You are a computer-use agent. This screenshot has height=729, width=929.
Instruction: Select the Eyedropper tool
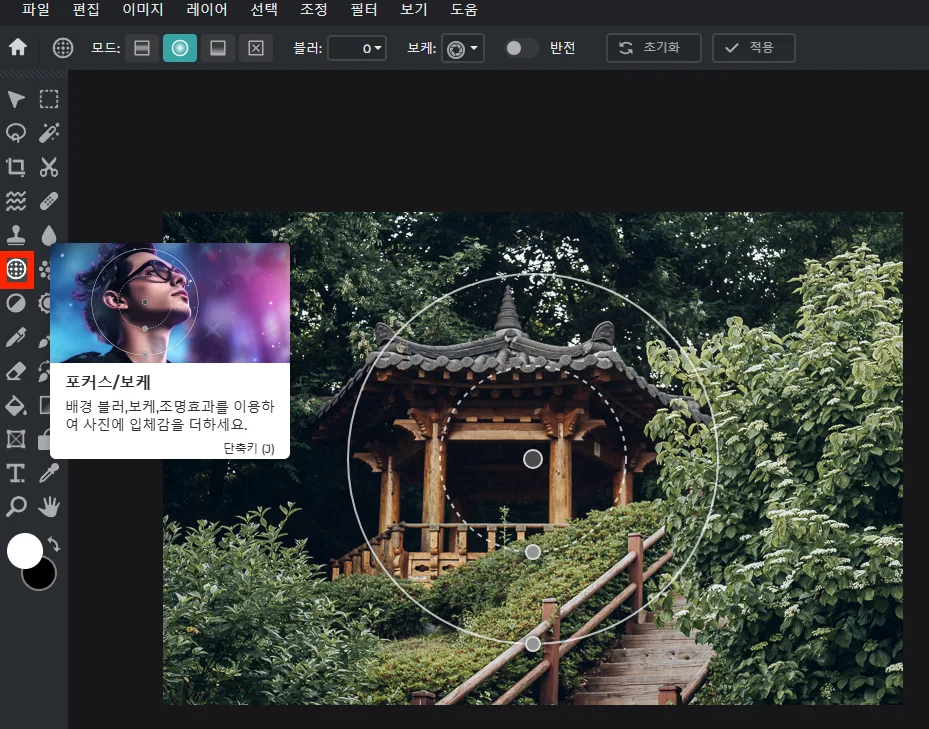50,473
